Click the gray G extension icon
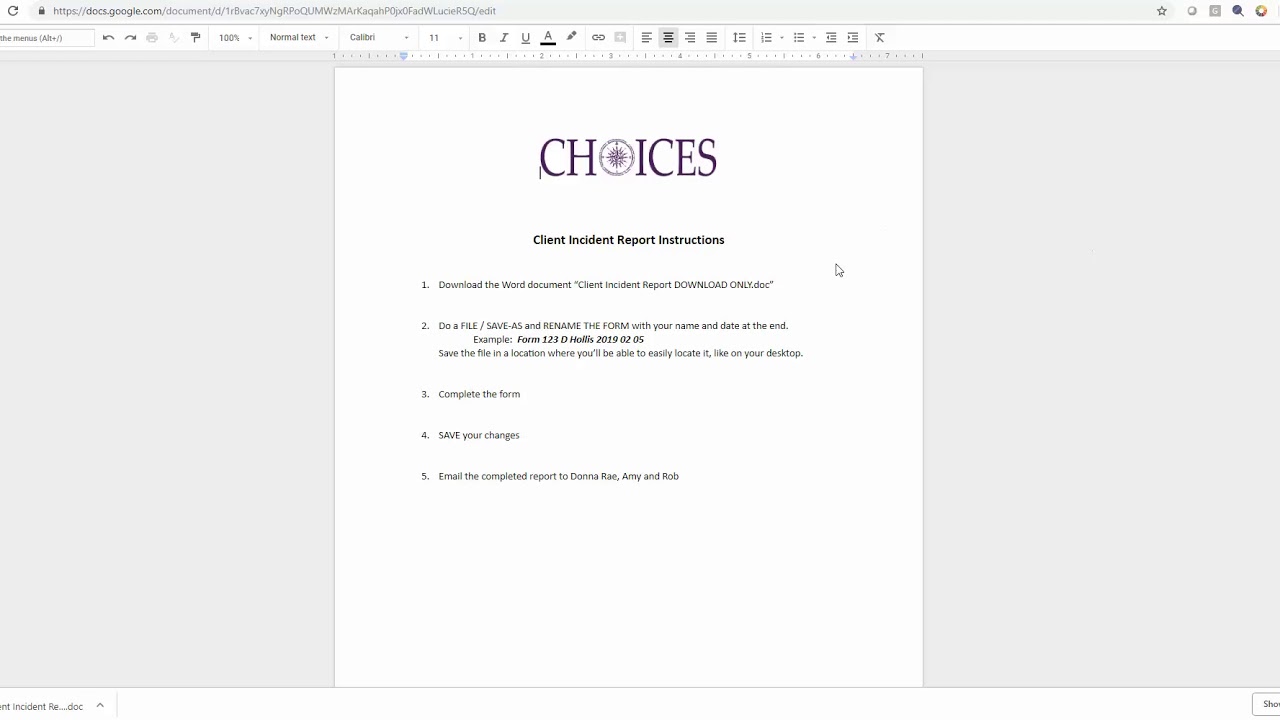Viewport: 1280px width, 720px height. pyautogui.click(x=1215, y=11)
